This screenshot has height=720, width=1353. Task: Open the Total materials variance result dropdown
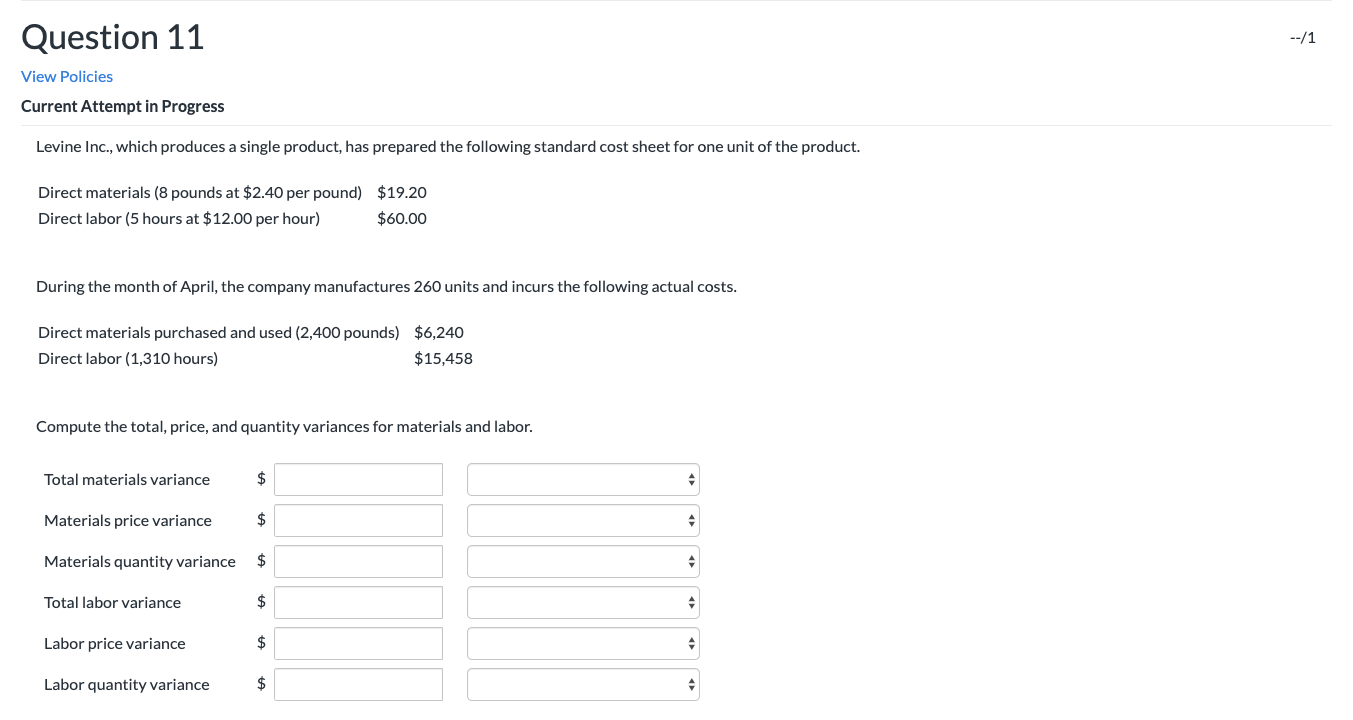583,479
